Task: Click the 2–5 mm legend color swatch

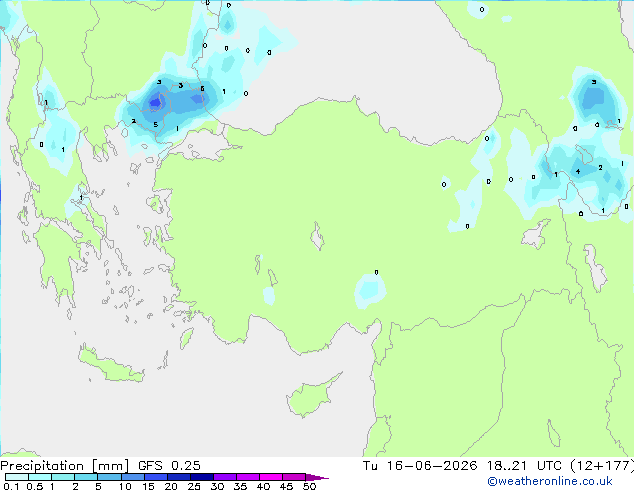Action: [x=86, y=477]
